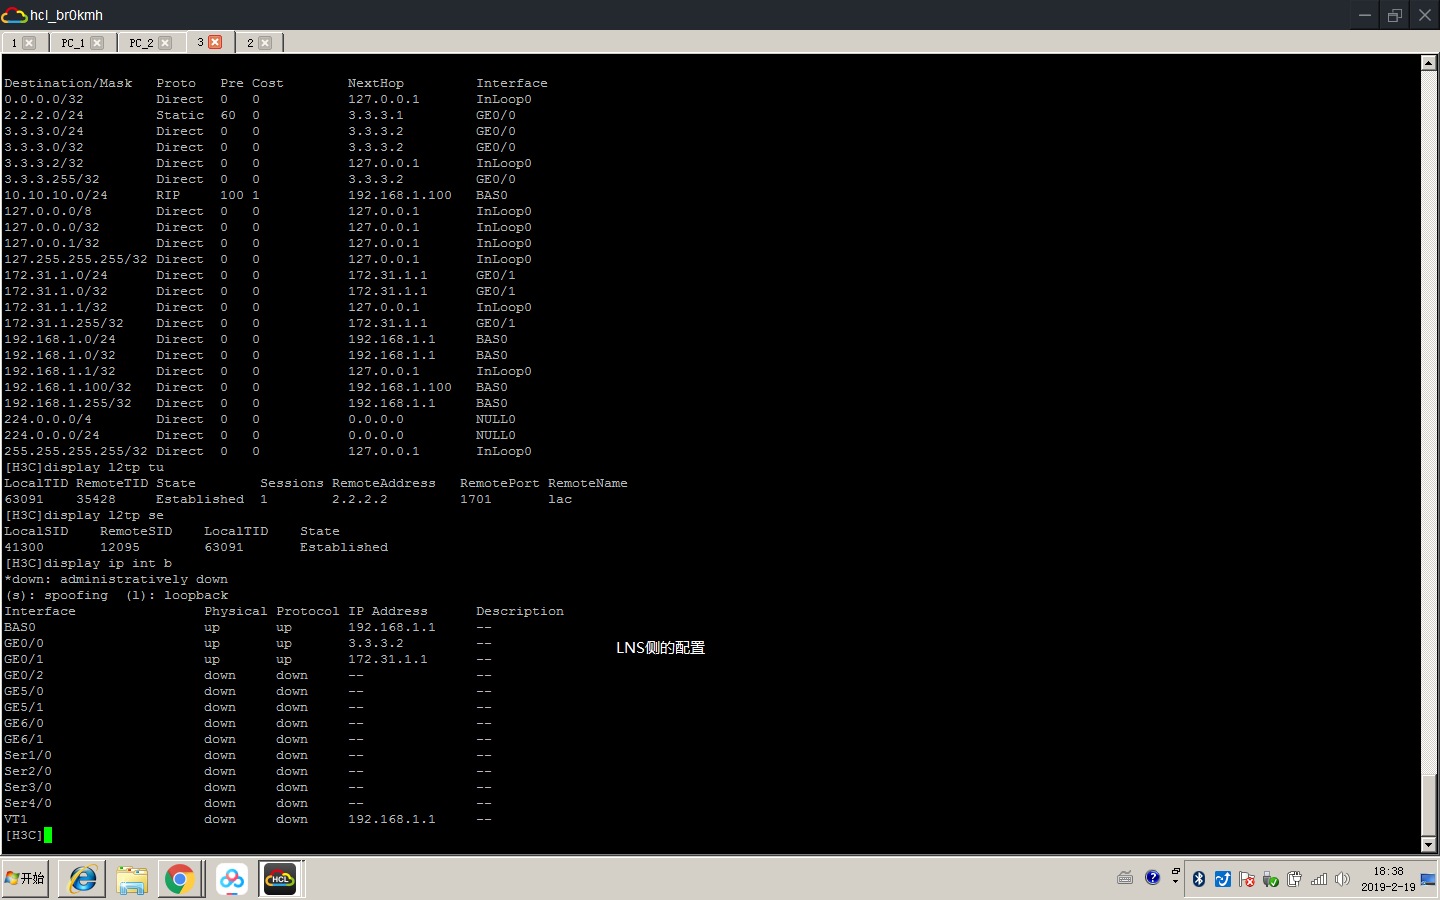Image resolution: width=1440 pixels, height=900 pixels.
Task: Select the HCL simulator taskbar button
Action: click(280, 879)
